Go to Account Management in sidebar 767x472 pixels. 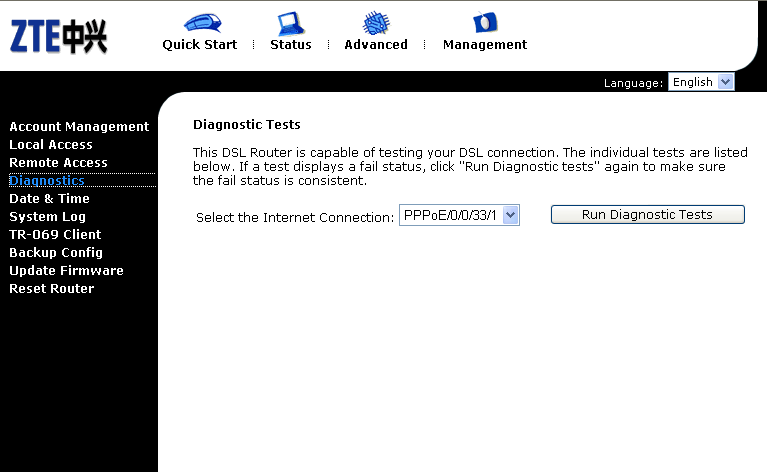(x=79, y=127)
